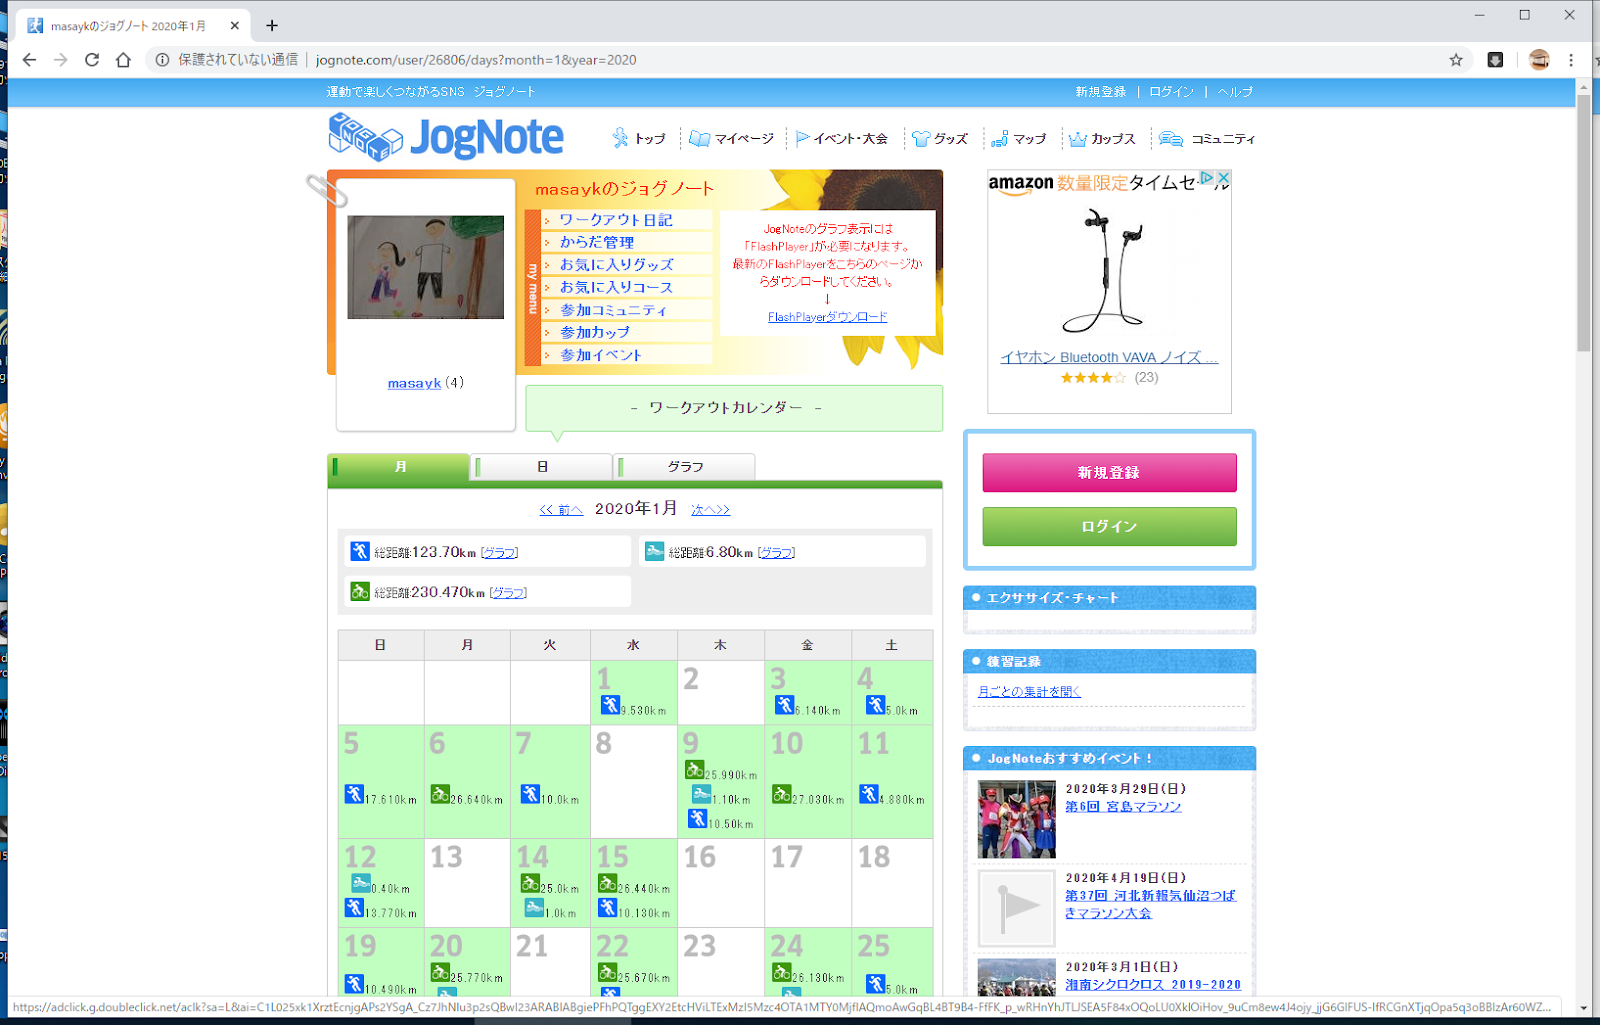Click the FlashPlayerダウンロード link
The width and height of the screenshot is (1600, 1025).
827,317
